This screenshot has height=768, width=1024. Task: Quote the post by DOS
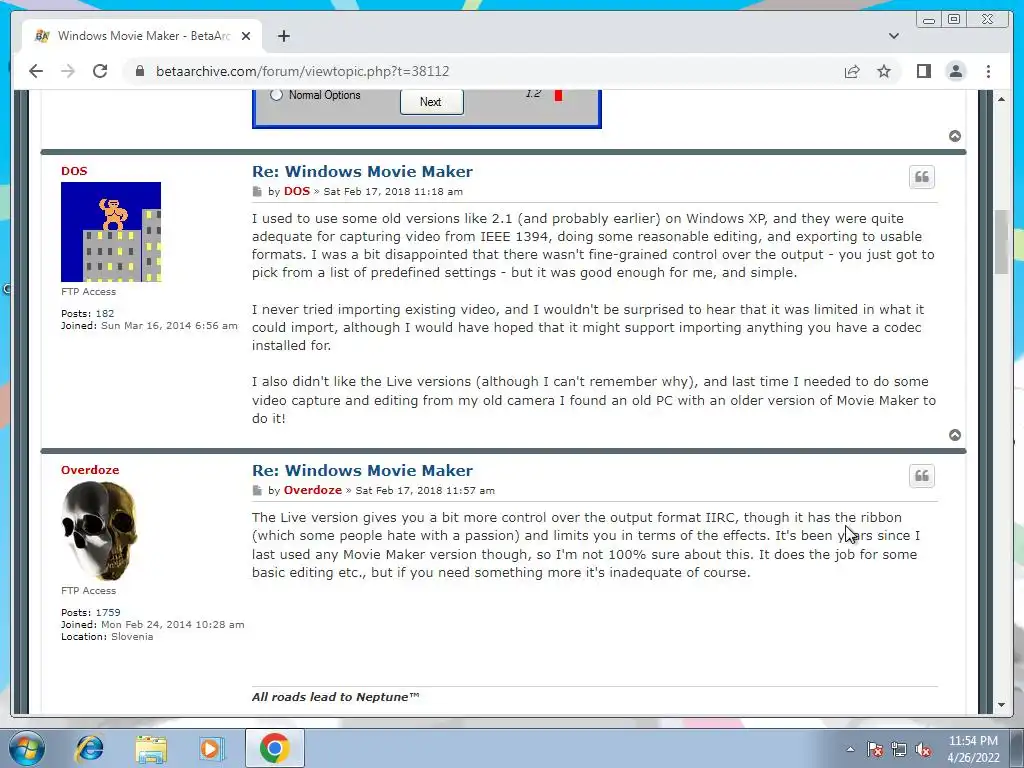pyautogui.click(x=921, y=176)
